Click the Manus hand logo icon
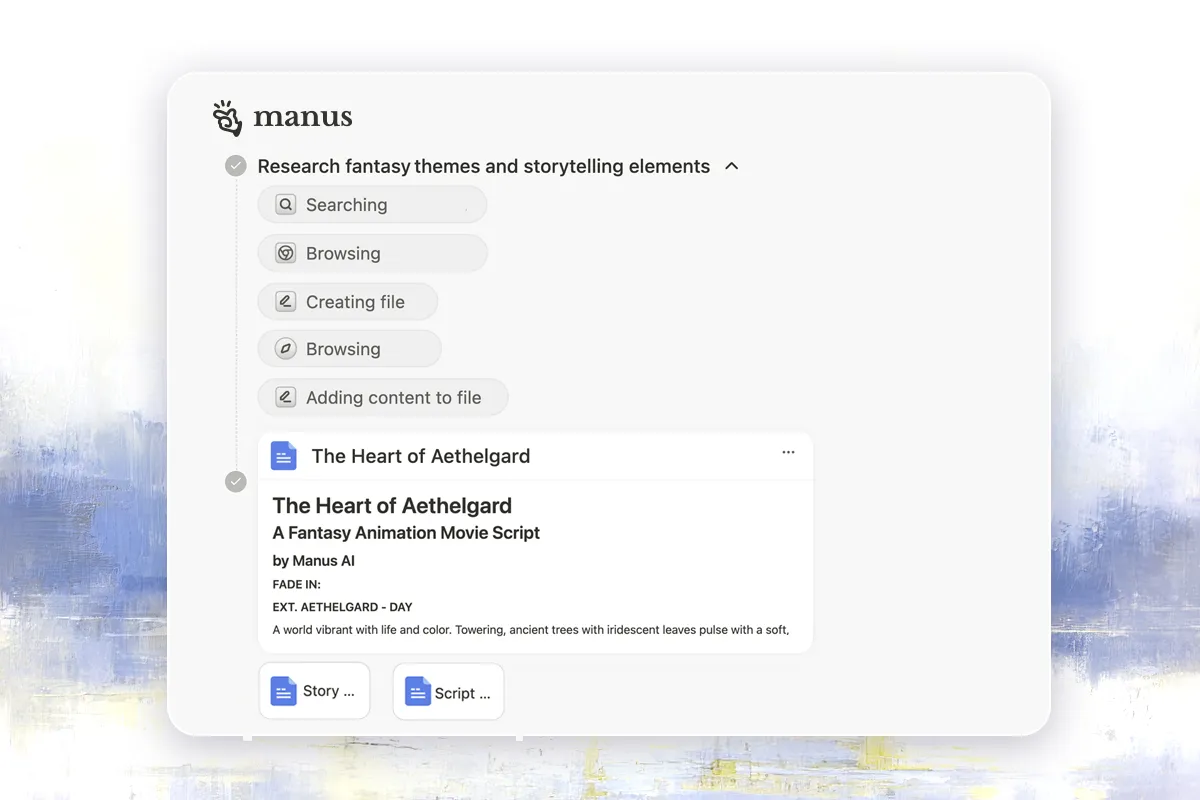1200x800 pixels. click(228, 118)
